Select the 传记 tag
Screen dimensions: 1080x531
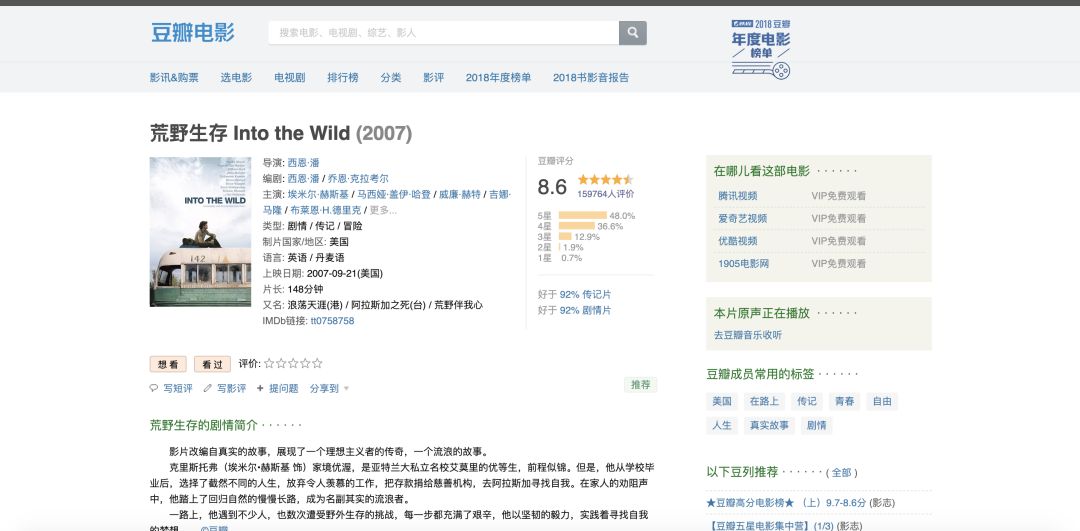tap(807, 402)
